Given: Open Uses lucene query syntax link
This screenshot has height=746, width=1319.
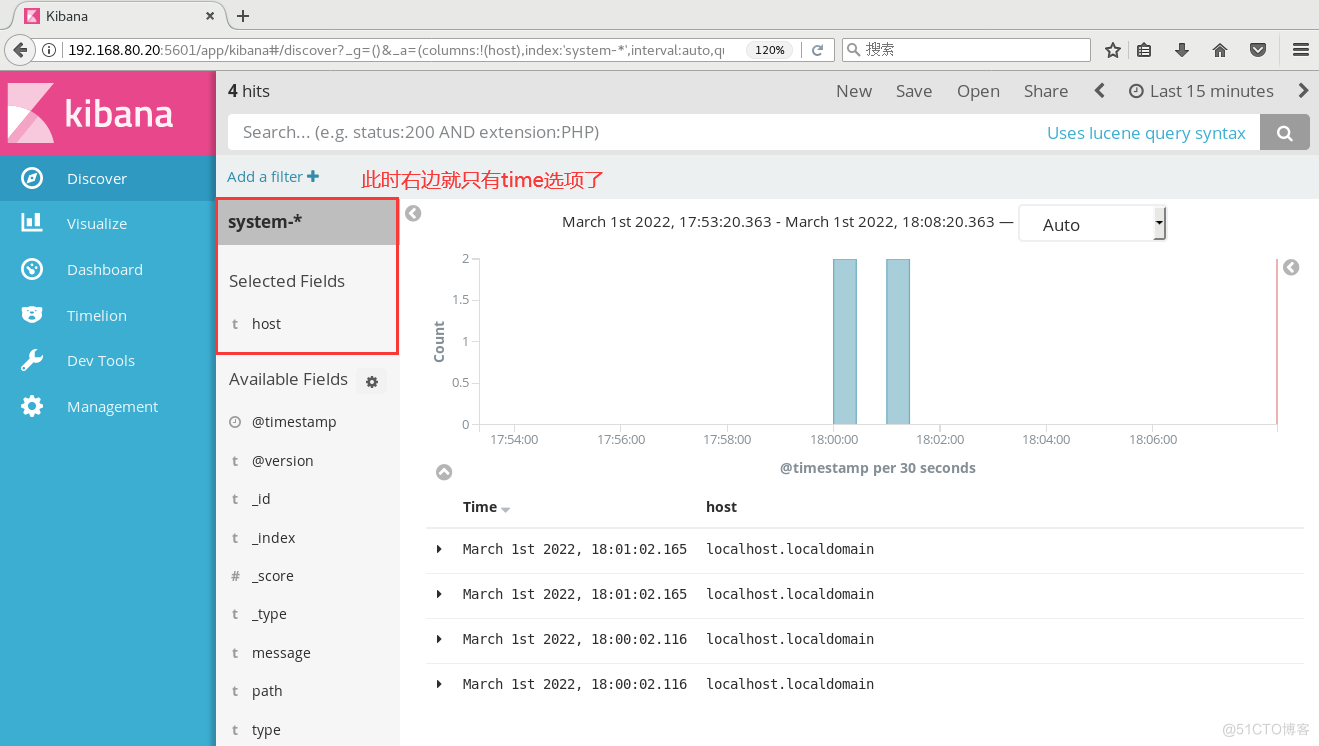Looking at the screenshot, I should point(1146,133).
